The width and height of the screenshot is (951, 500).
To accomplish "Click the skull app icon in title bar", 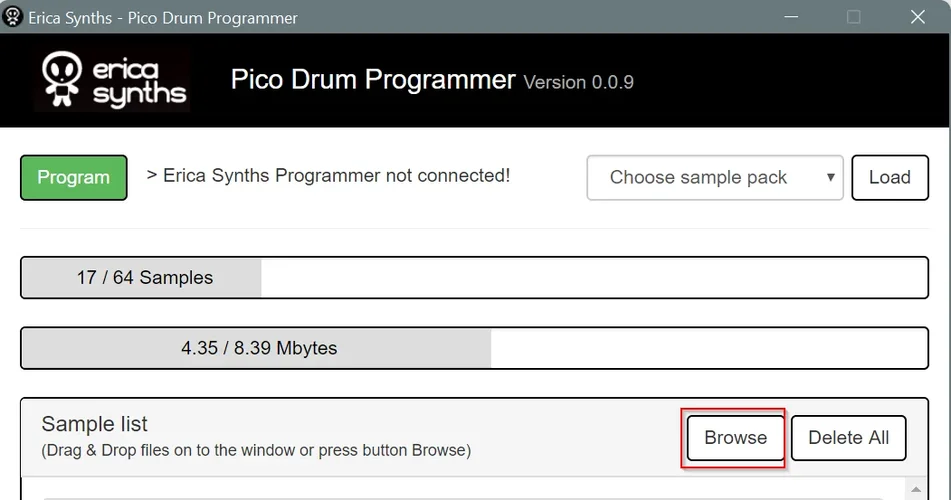I will coord(13,17).
